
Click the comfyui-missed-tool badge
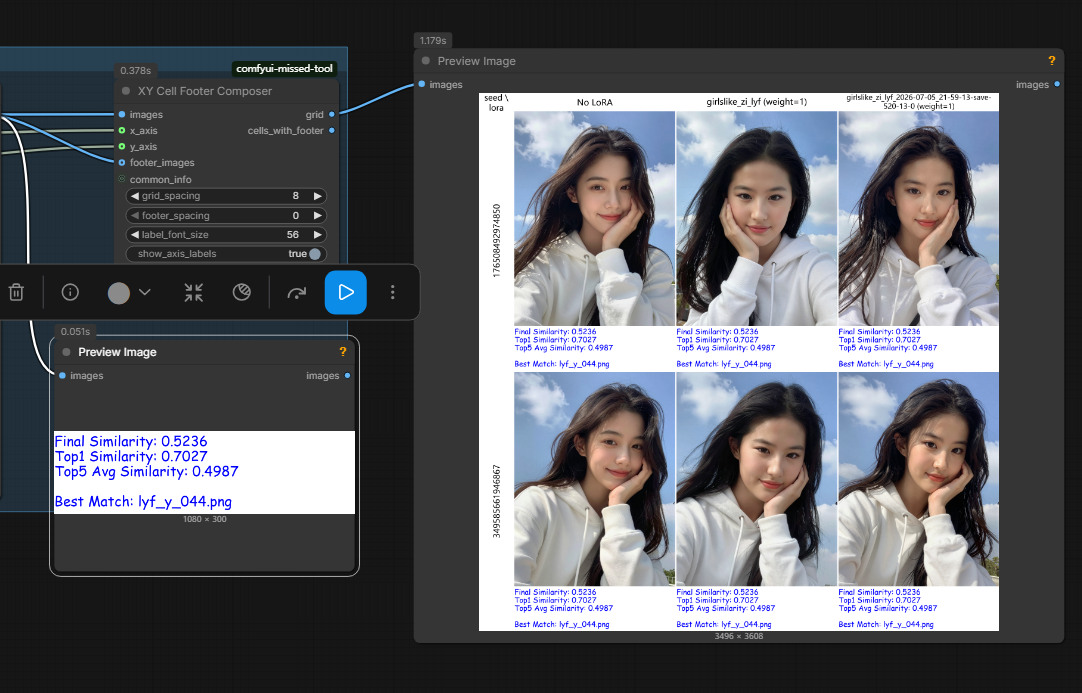pos(284,68)
